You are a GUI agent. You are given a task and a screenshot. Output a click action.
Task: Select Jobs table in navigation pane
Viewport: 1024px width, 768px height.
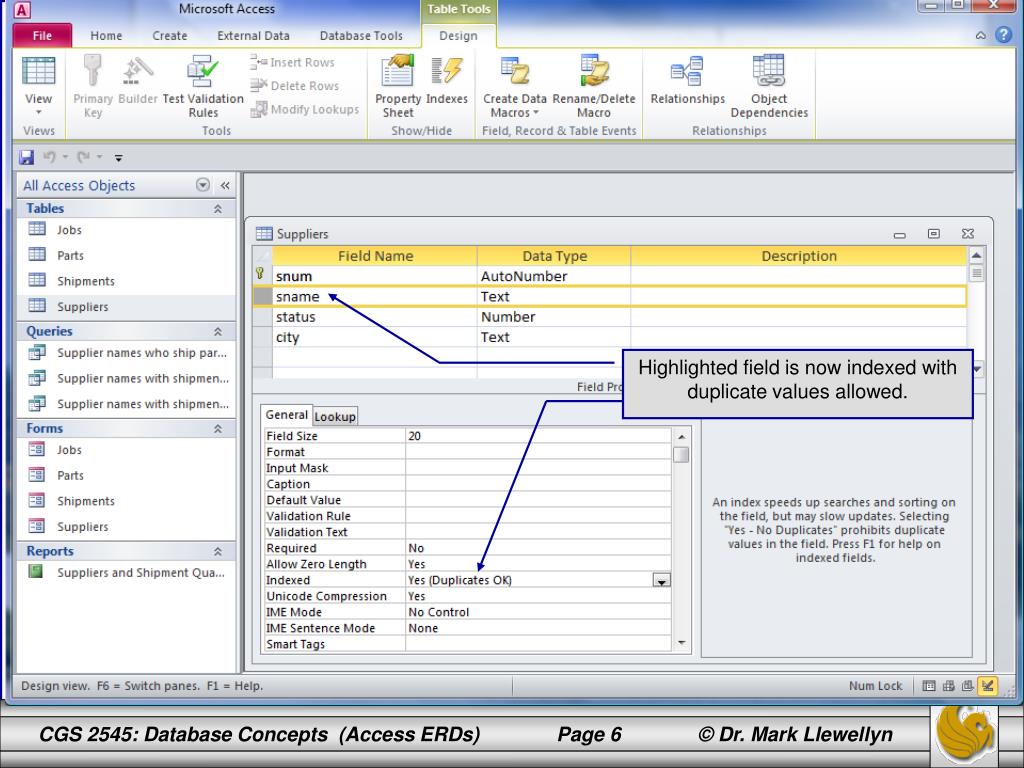pos(127,230)
